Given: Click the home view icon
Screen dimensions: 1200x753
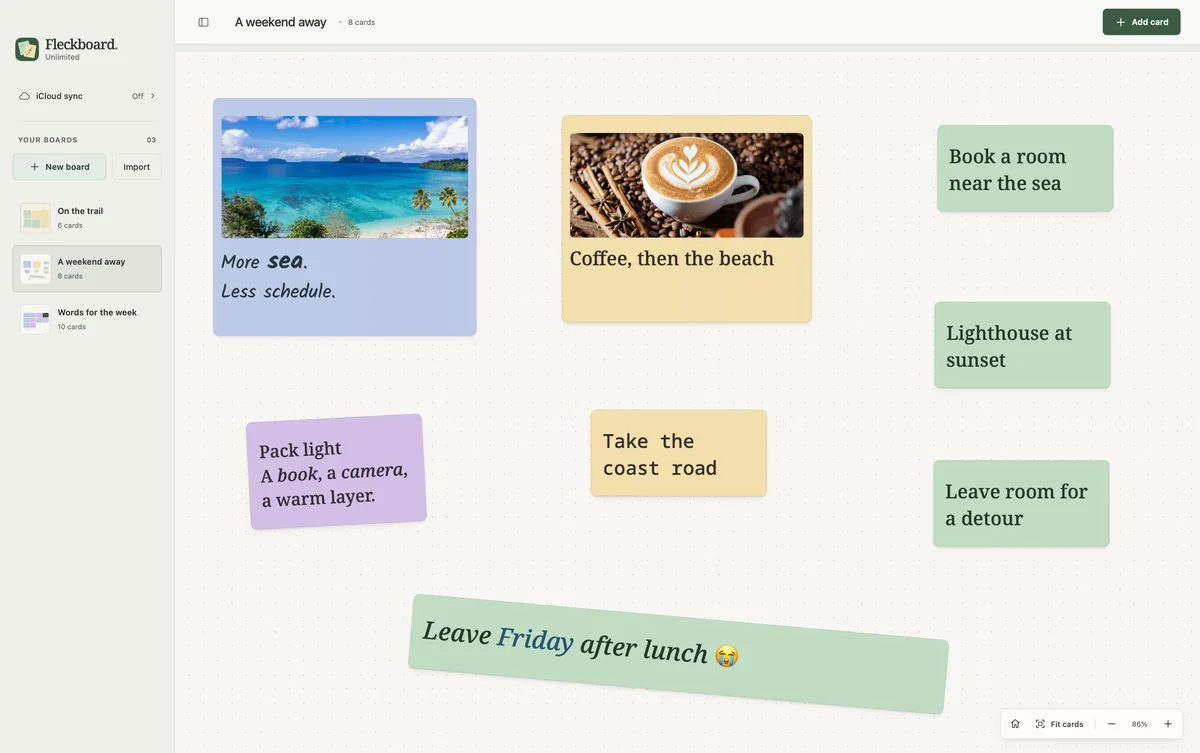Looking at the screenshot, I should (1015, 724).
